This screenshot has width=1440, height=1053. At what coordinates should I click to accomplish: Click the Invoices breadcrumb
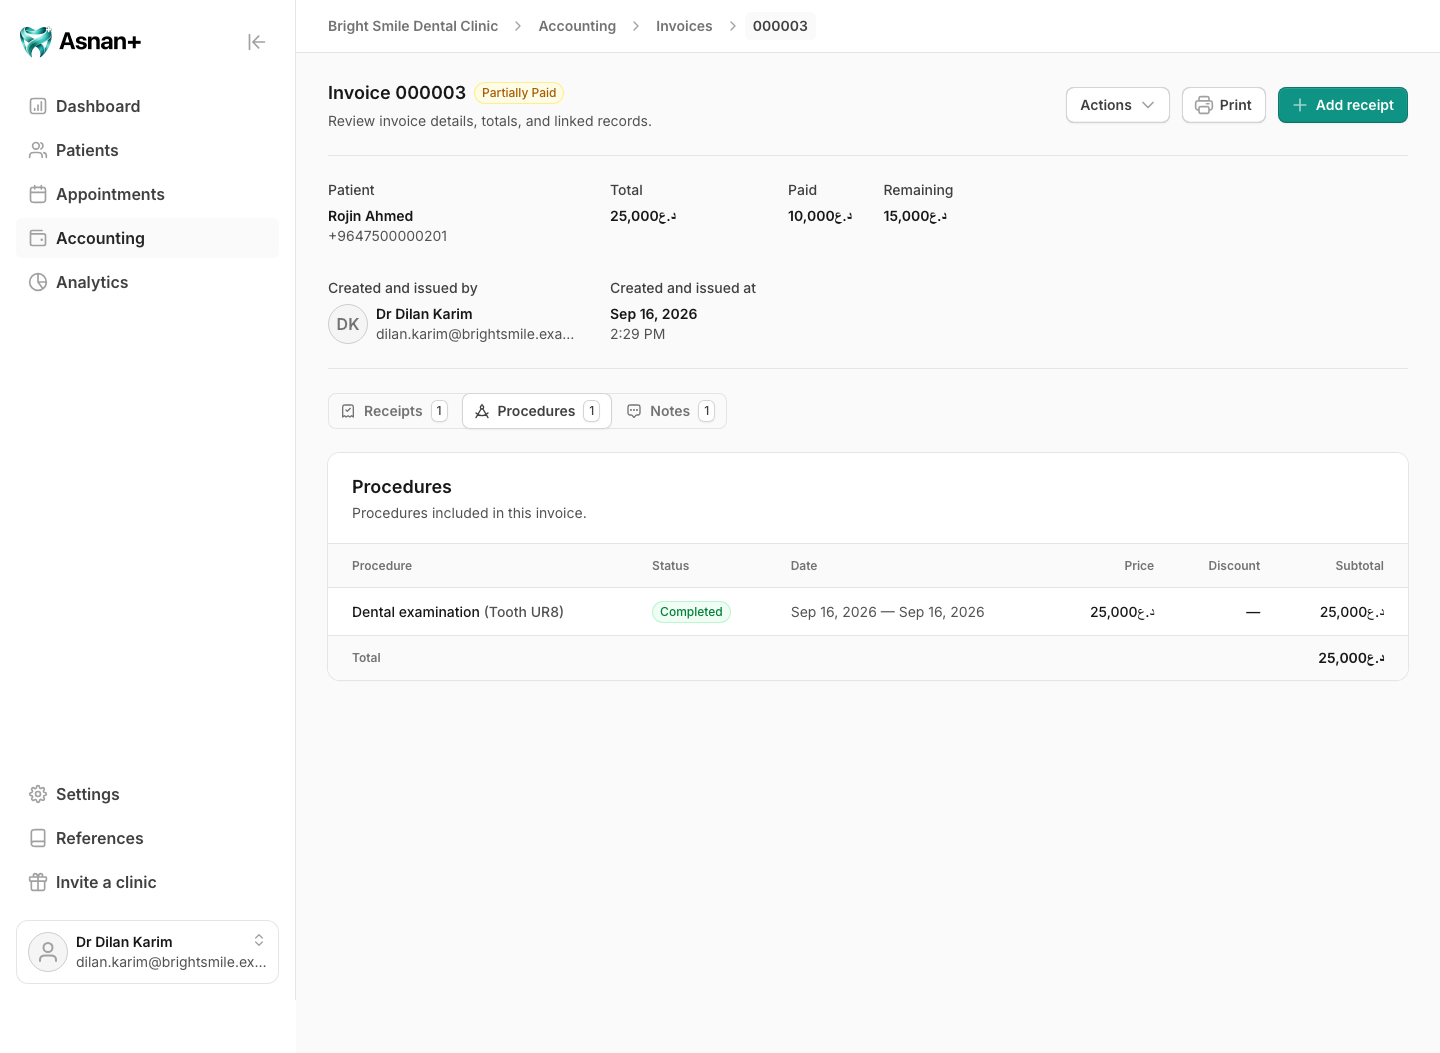pos(684,26)
